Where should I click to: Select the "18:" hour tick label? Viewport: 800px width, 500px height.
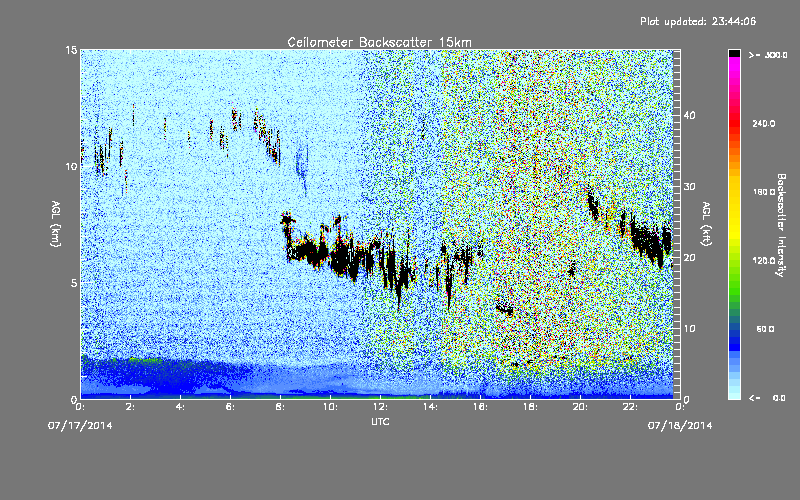530,407
